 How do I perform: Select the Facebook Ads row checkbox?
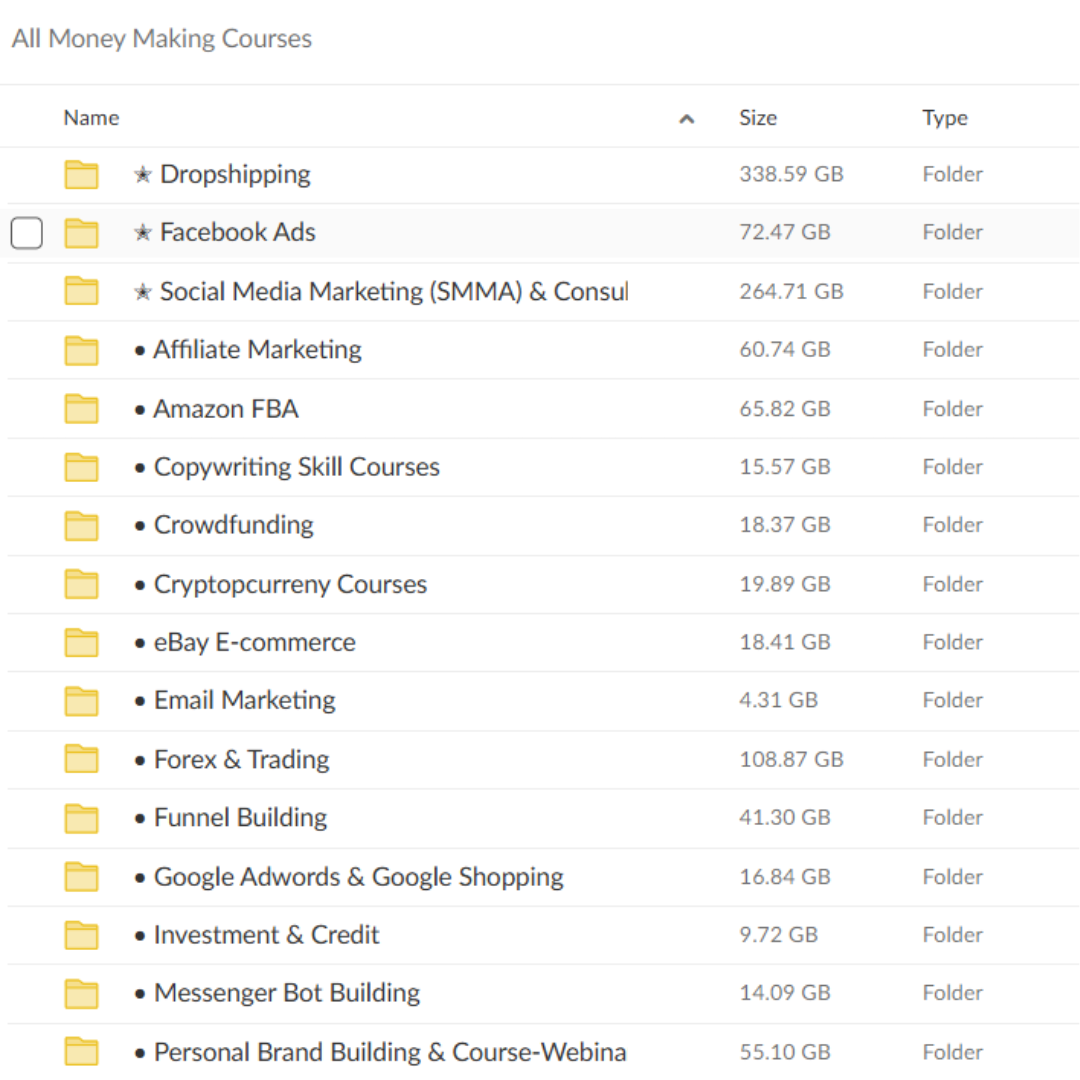pos(26,232)
